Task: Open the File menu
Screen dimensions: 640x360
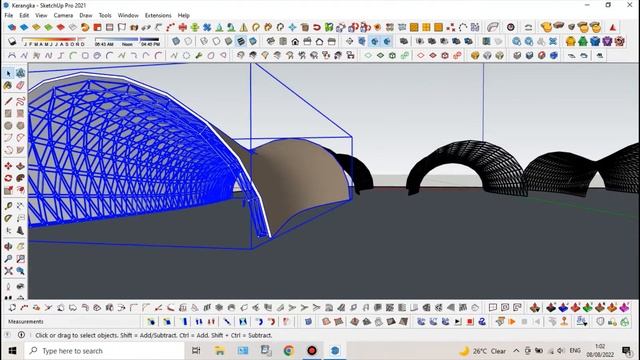Action: [x=9, y=16]
